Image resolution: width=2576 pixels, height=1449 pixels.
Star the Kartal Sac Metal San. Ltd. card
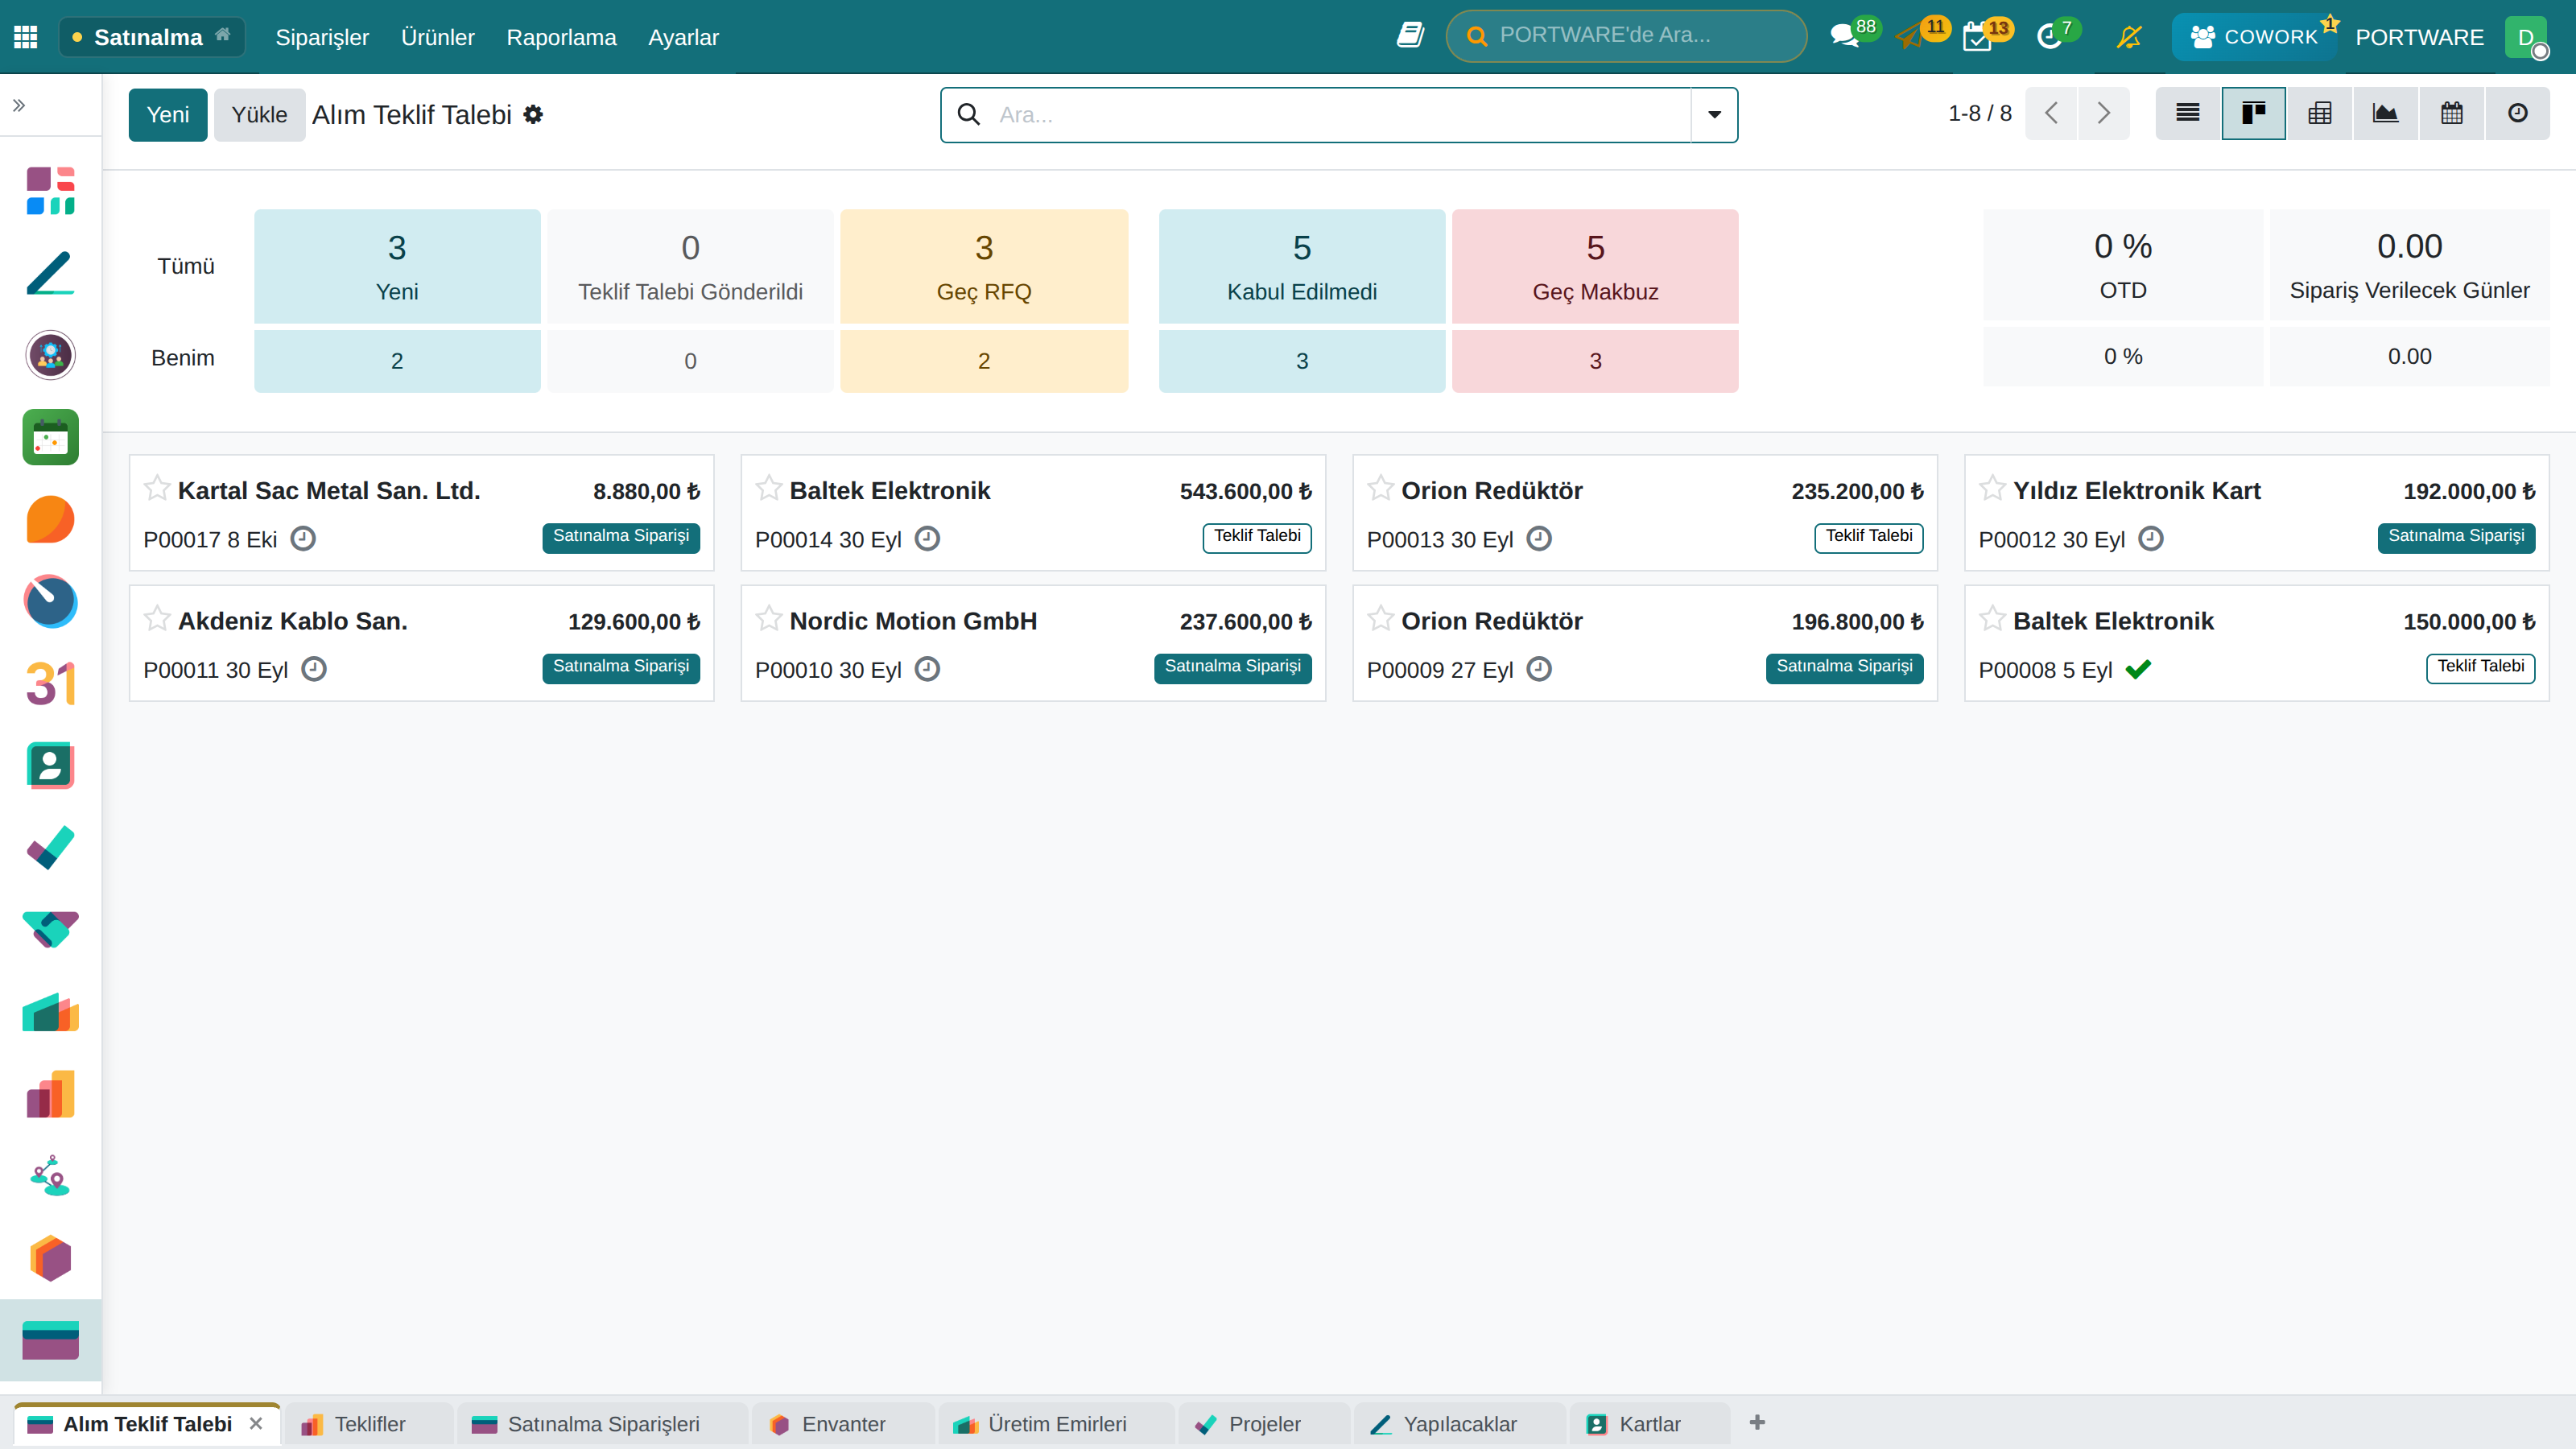(157, 488)
